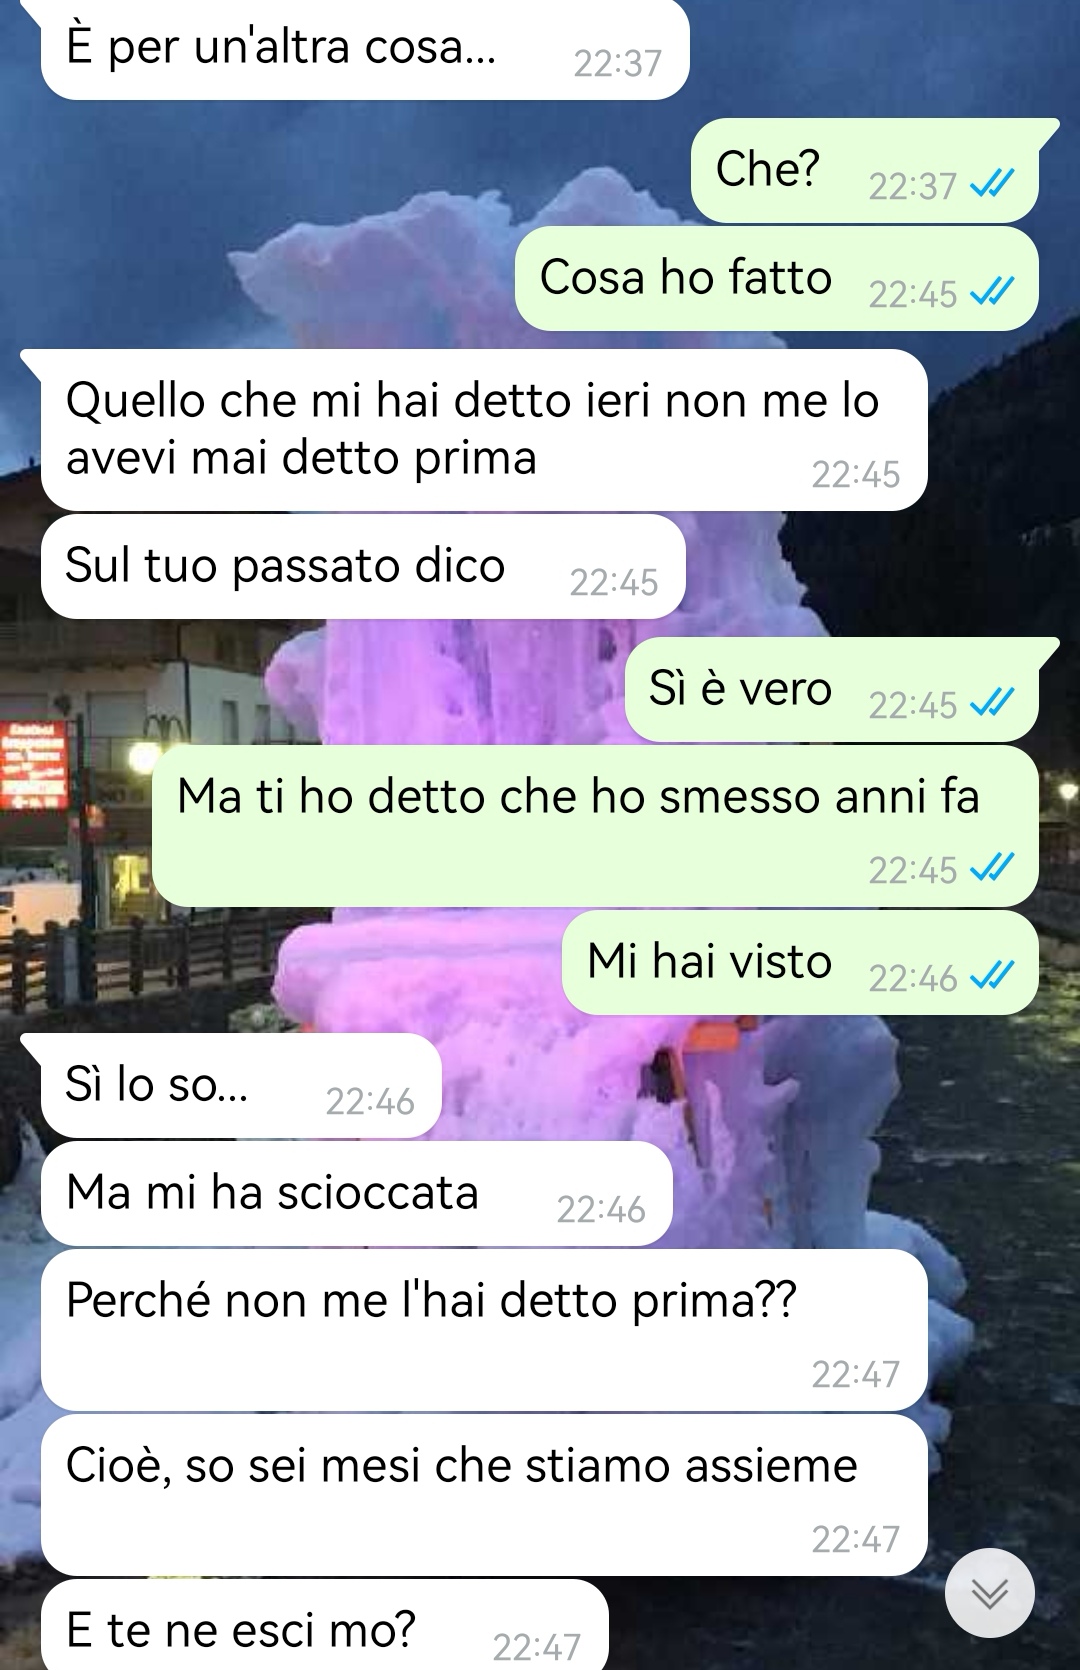The image size is (1080, 1670).
Task: Select the "Cosa ho fatto" message bubble
Action: (x=777, y=278)
